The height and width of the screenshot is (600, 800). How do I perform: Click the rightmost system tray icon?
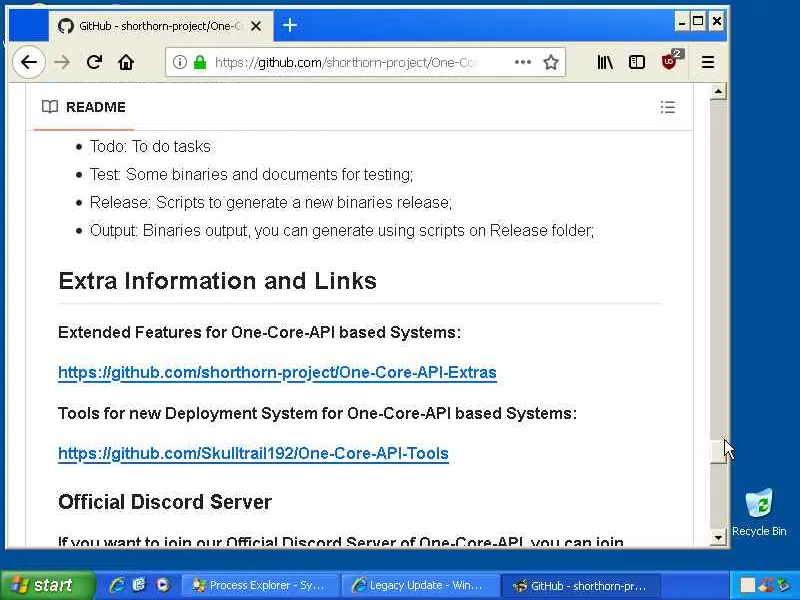coord(783,585)
